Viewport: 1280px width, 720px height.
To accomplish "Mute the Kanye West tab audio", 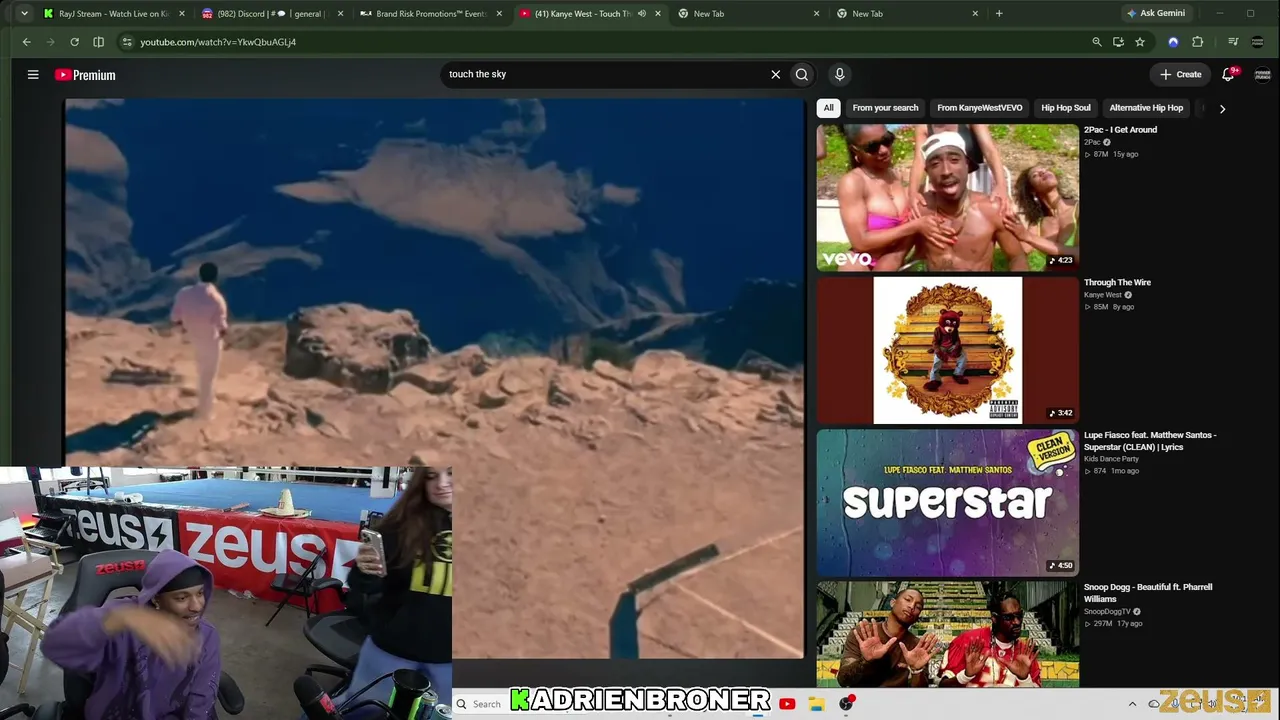I will [642, 14].
